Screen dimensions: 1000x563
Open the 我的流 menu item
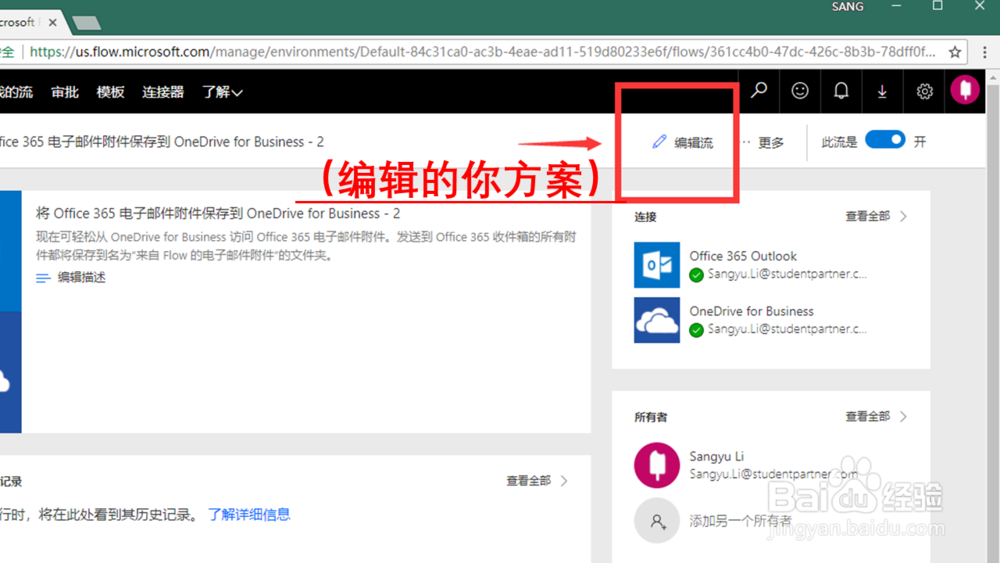point(16,92)
